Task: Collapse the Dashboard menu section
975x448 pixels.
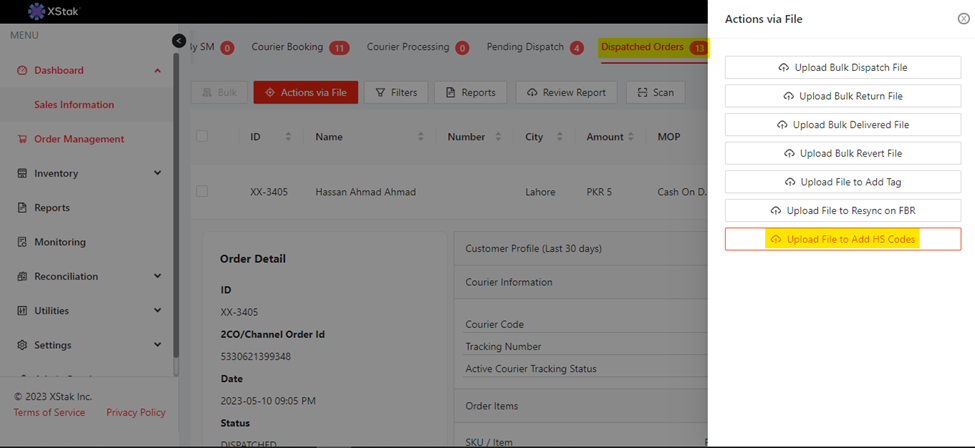Action: pyautogui.click(x=157, y=71)
